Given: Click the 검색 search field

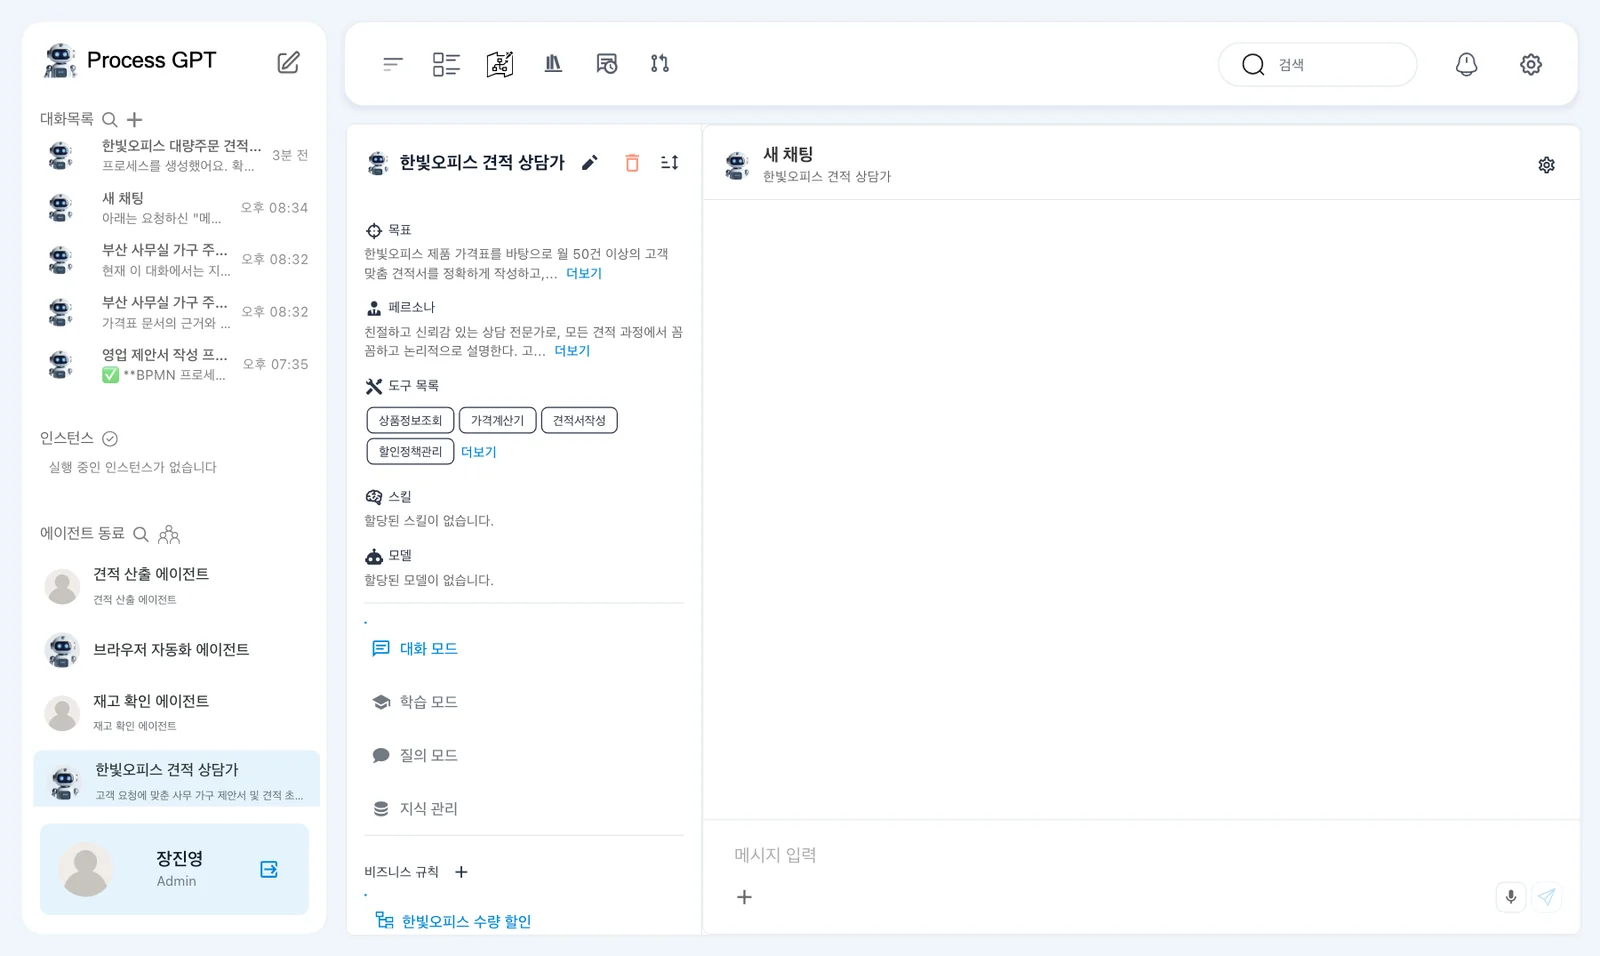Looking at the screenshot, I should tap(1317, 64).
